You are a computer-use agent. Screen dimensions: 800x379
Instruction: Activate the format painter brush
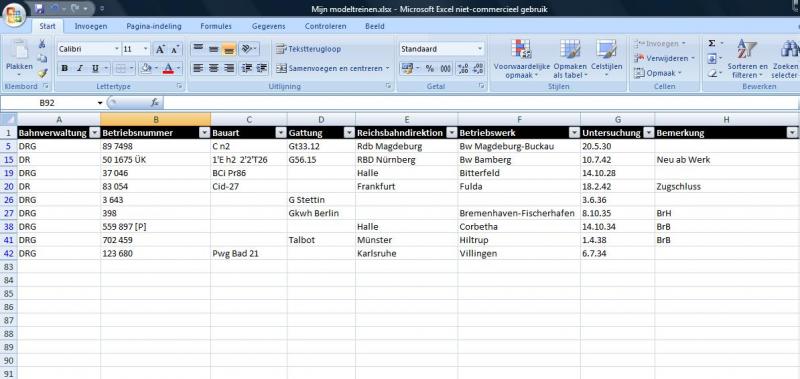click(x=43, y=73)
